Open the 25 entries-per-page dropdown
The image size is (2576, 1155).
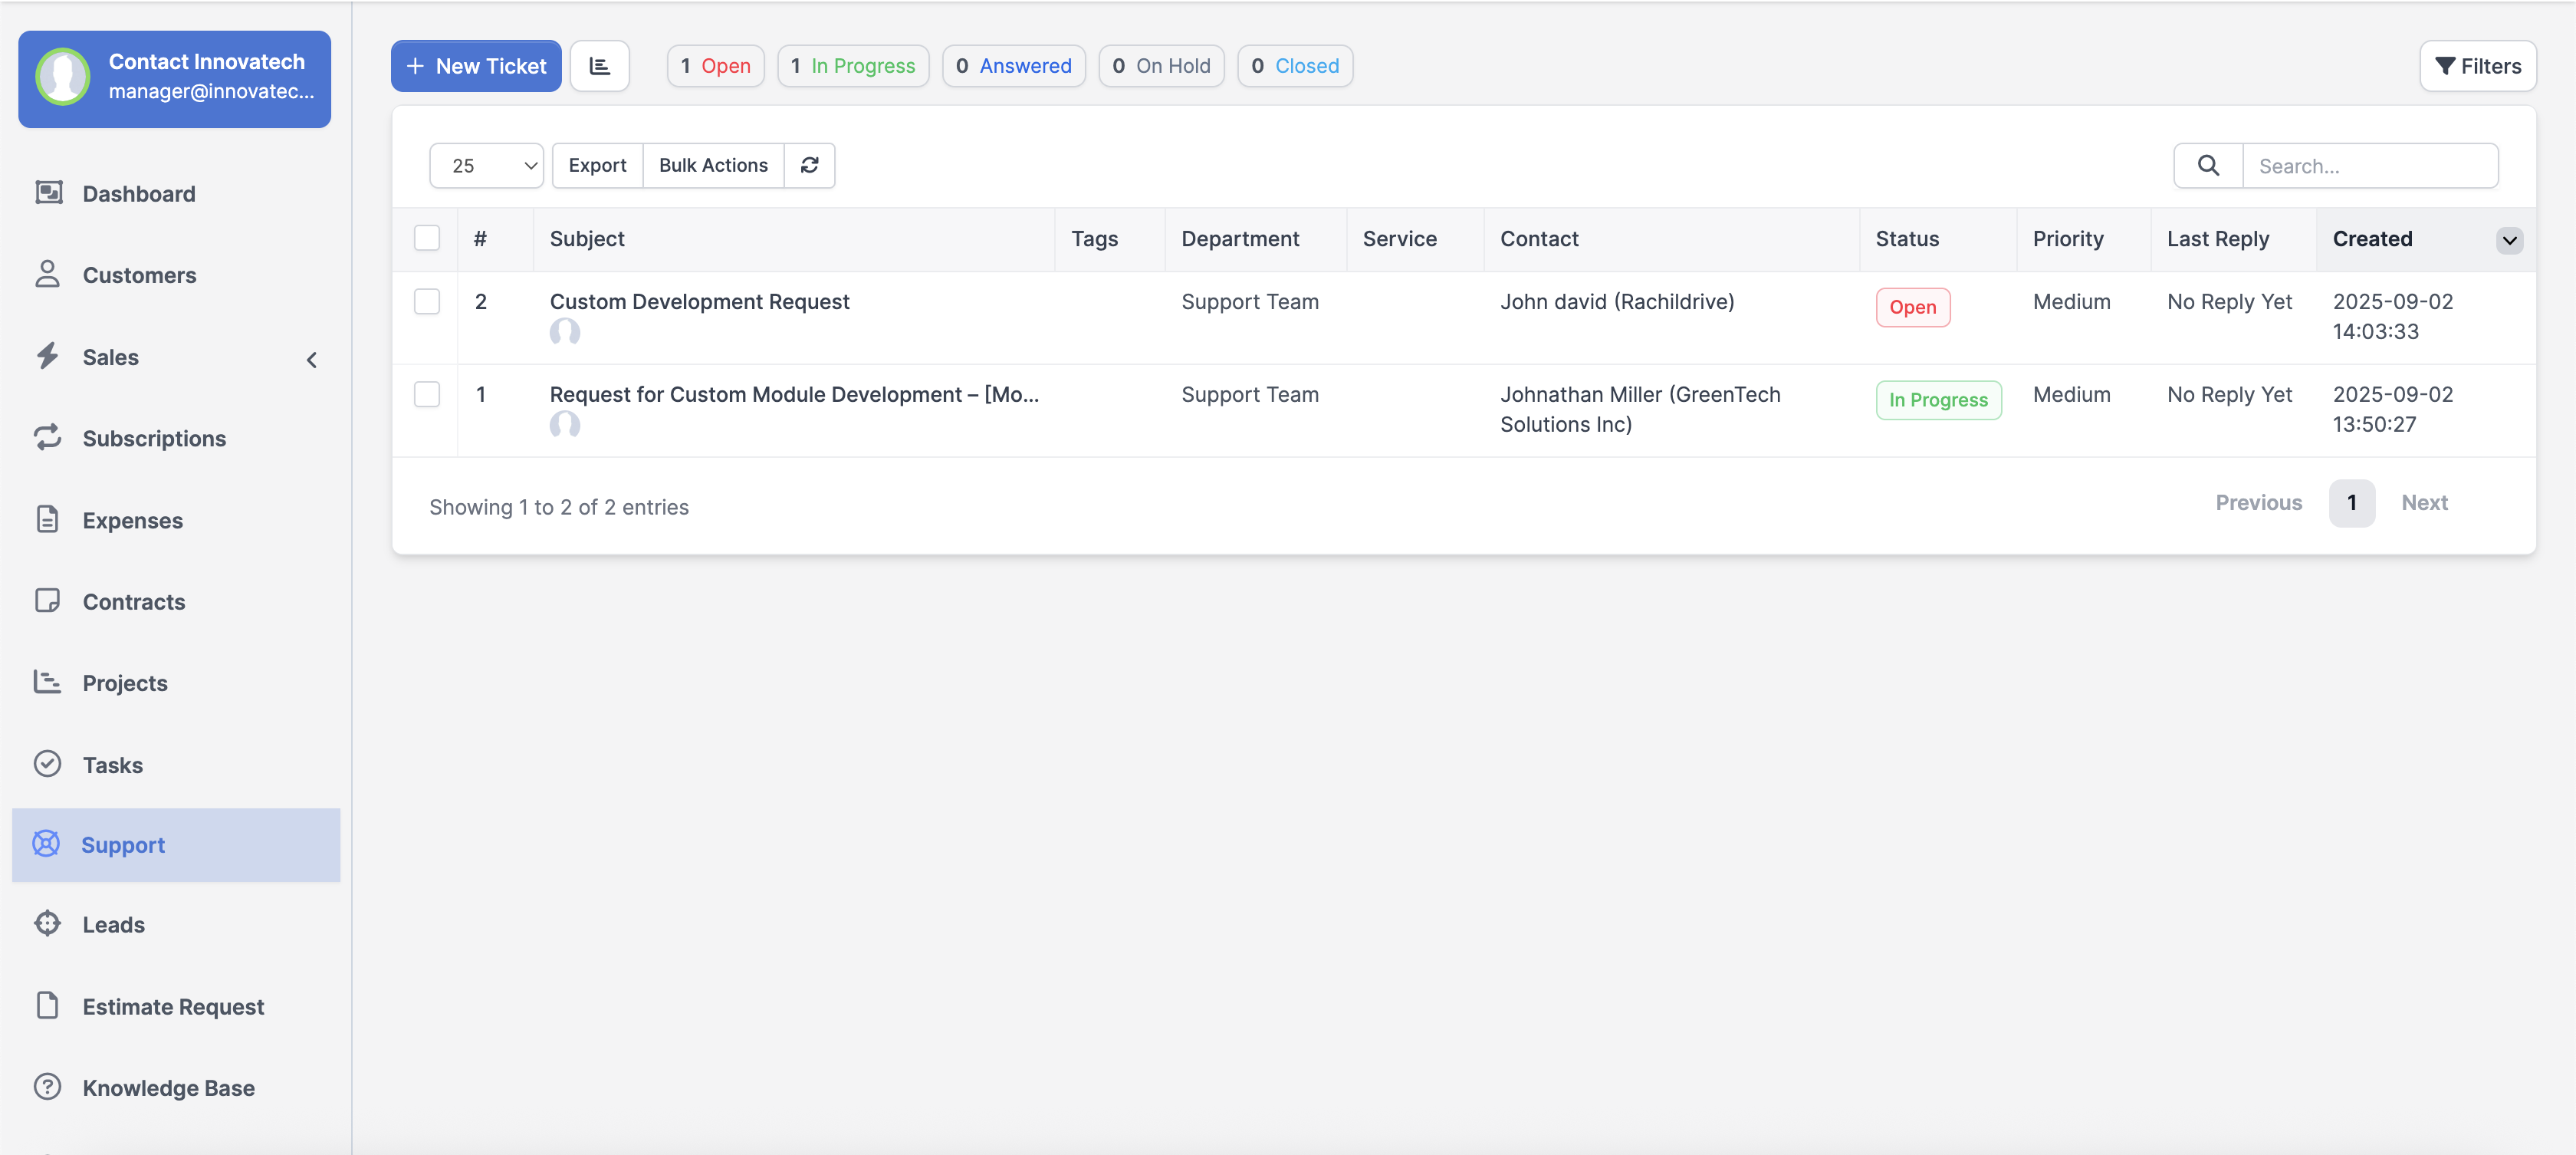point(486,165)
